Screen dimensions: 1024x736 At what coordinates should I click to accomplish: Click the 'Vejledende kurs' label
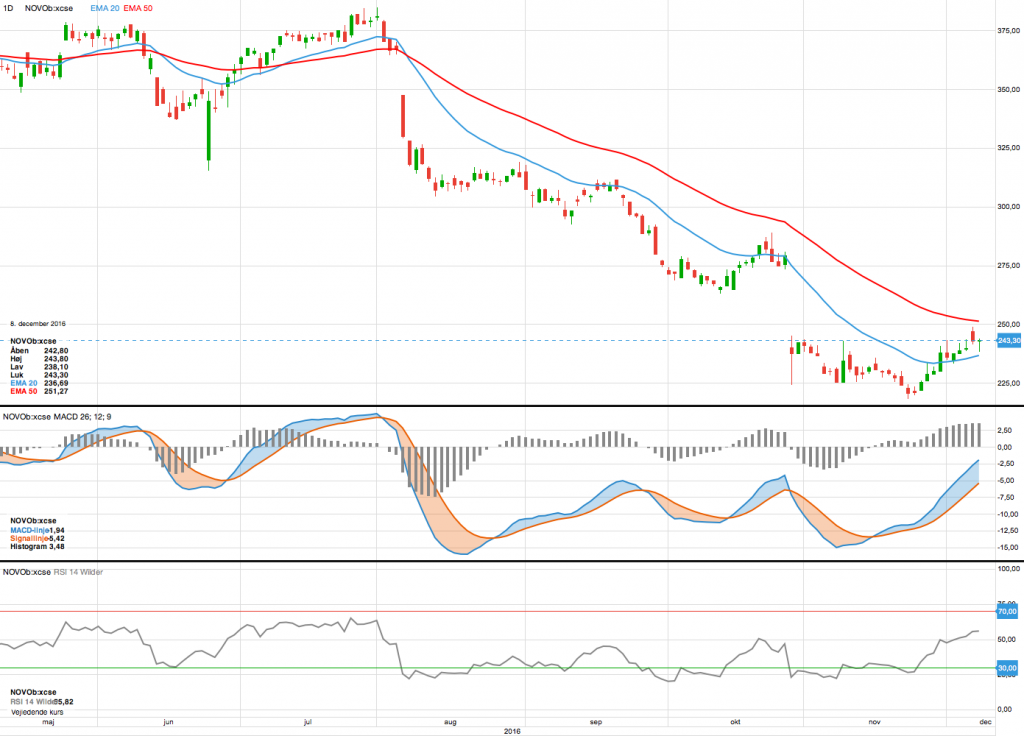(x=37, y=712)
